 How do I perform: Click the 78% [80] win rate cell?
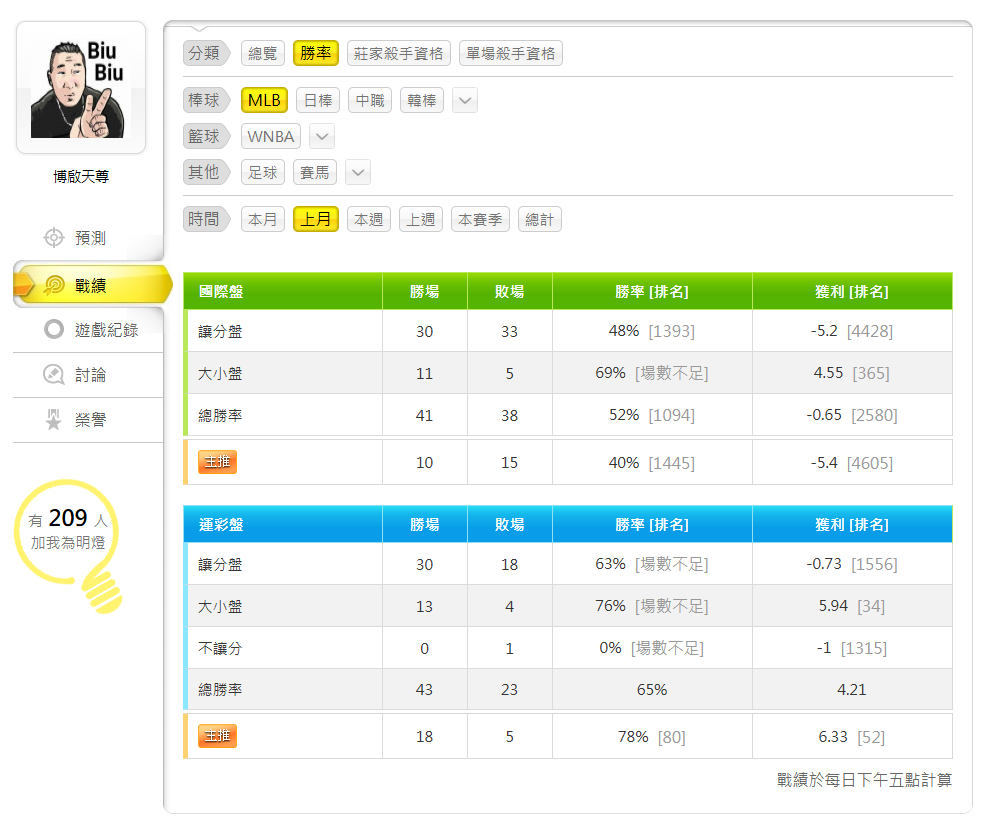pyautogui.click(x=652, y=737)
